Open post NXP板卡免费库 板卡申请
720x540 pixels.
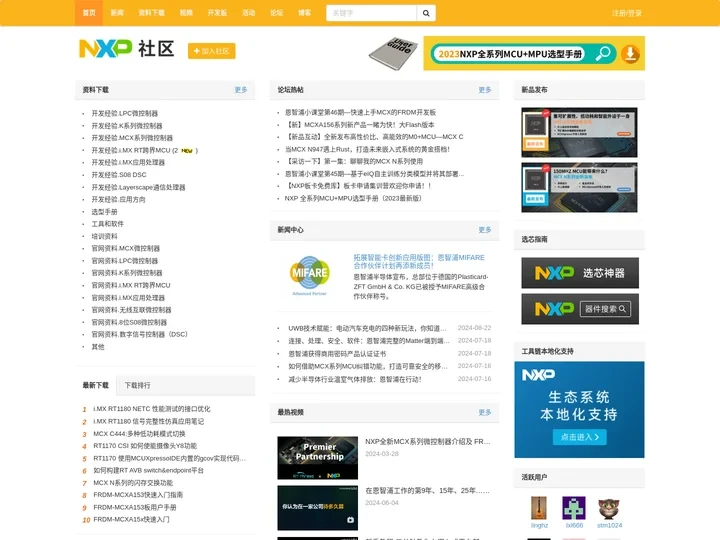click(x=358, y=186)
